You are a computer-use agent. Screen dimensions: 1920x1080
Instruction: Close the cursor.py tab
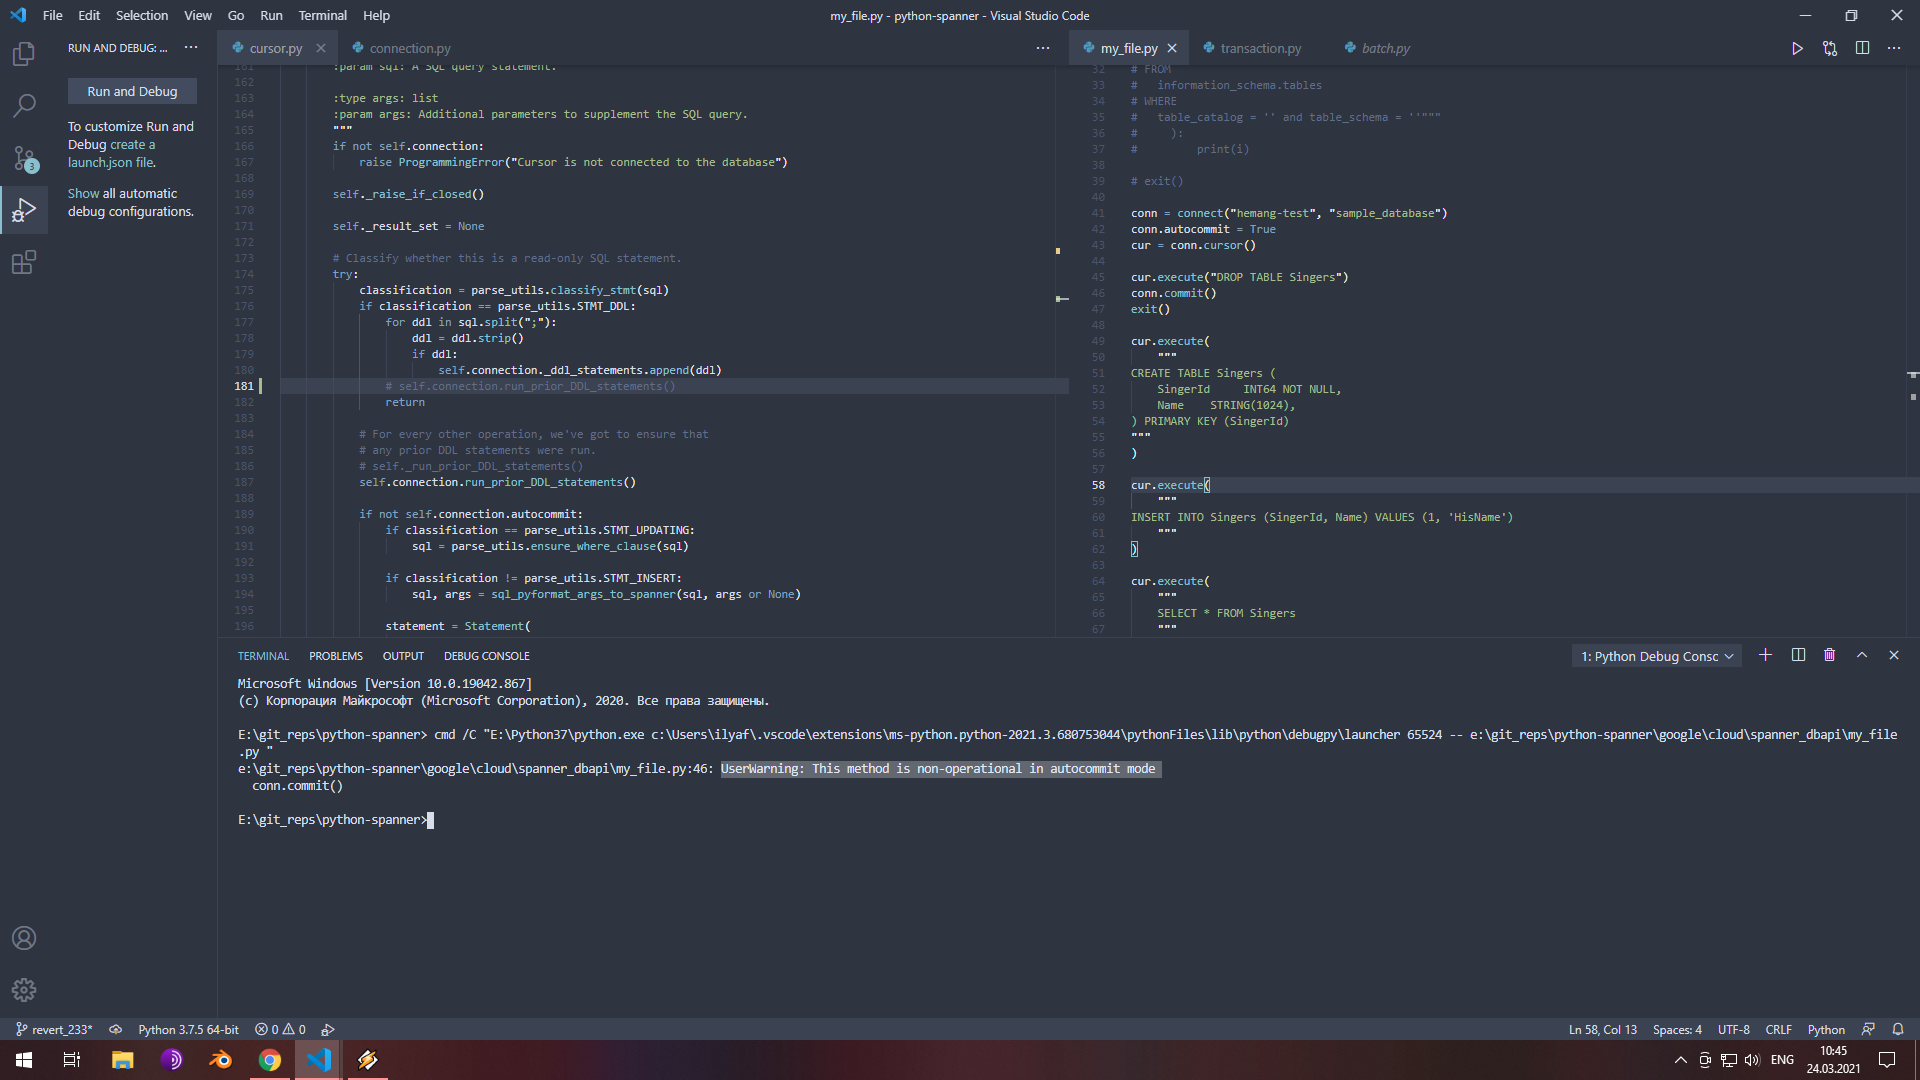coord(320,48)
